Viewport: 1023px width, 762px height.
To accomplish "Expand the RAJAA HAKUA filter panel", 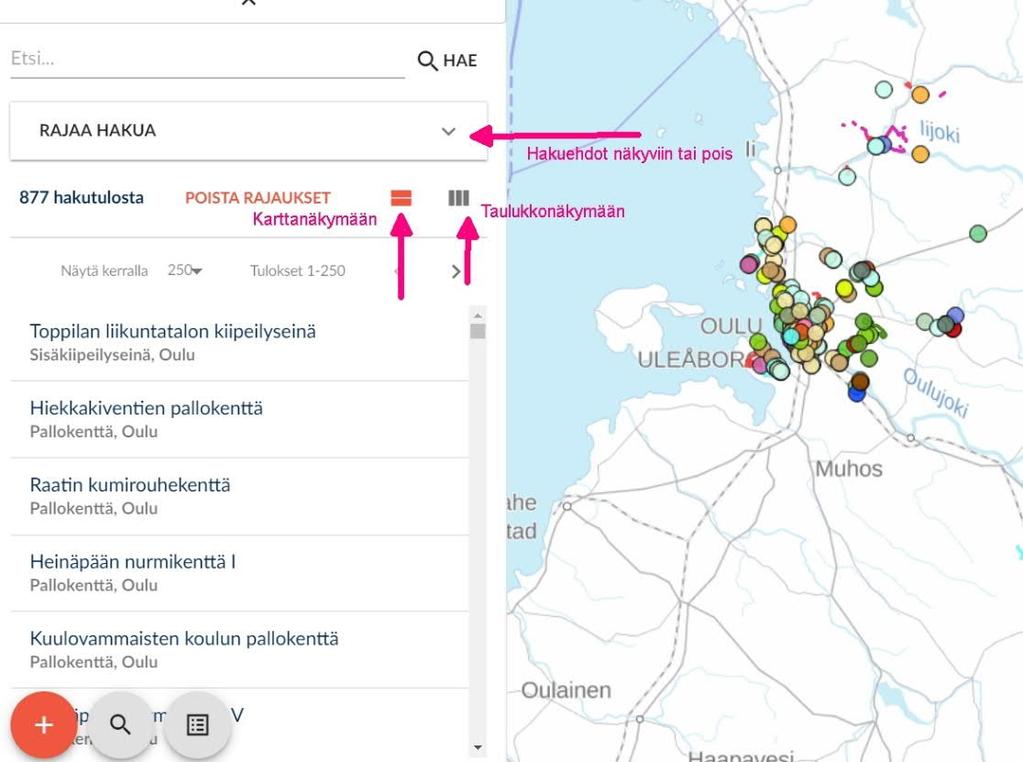I will [249, 130].
